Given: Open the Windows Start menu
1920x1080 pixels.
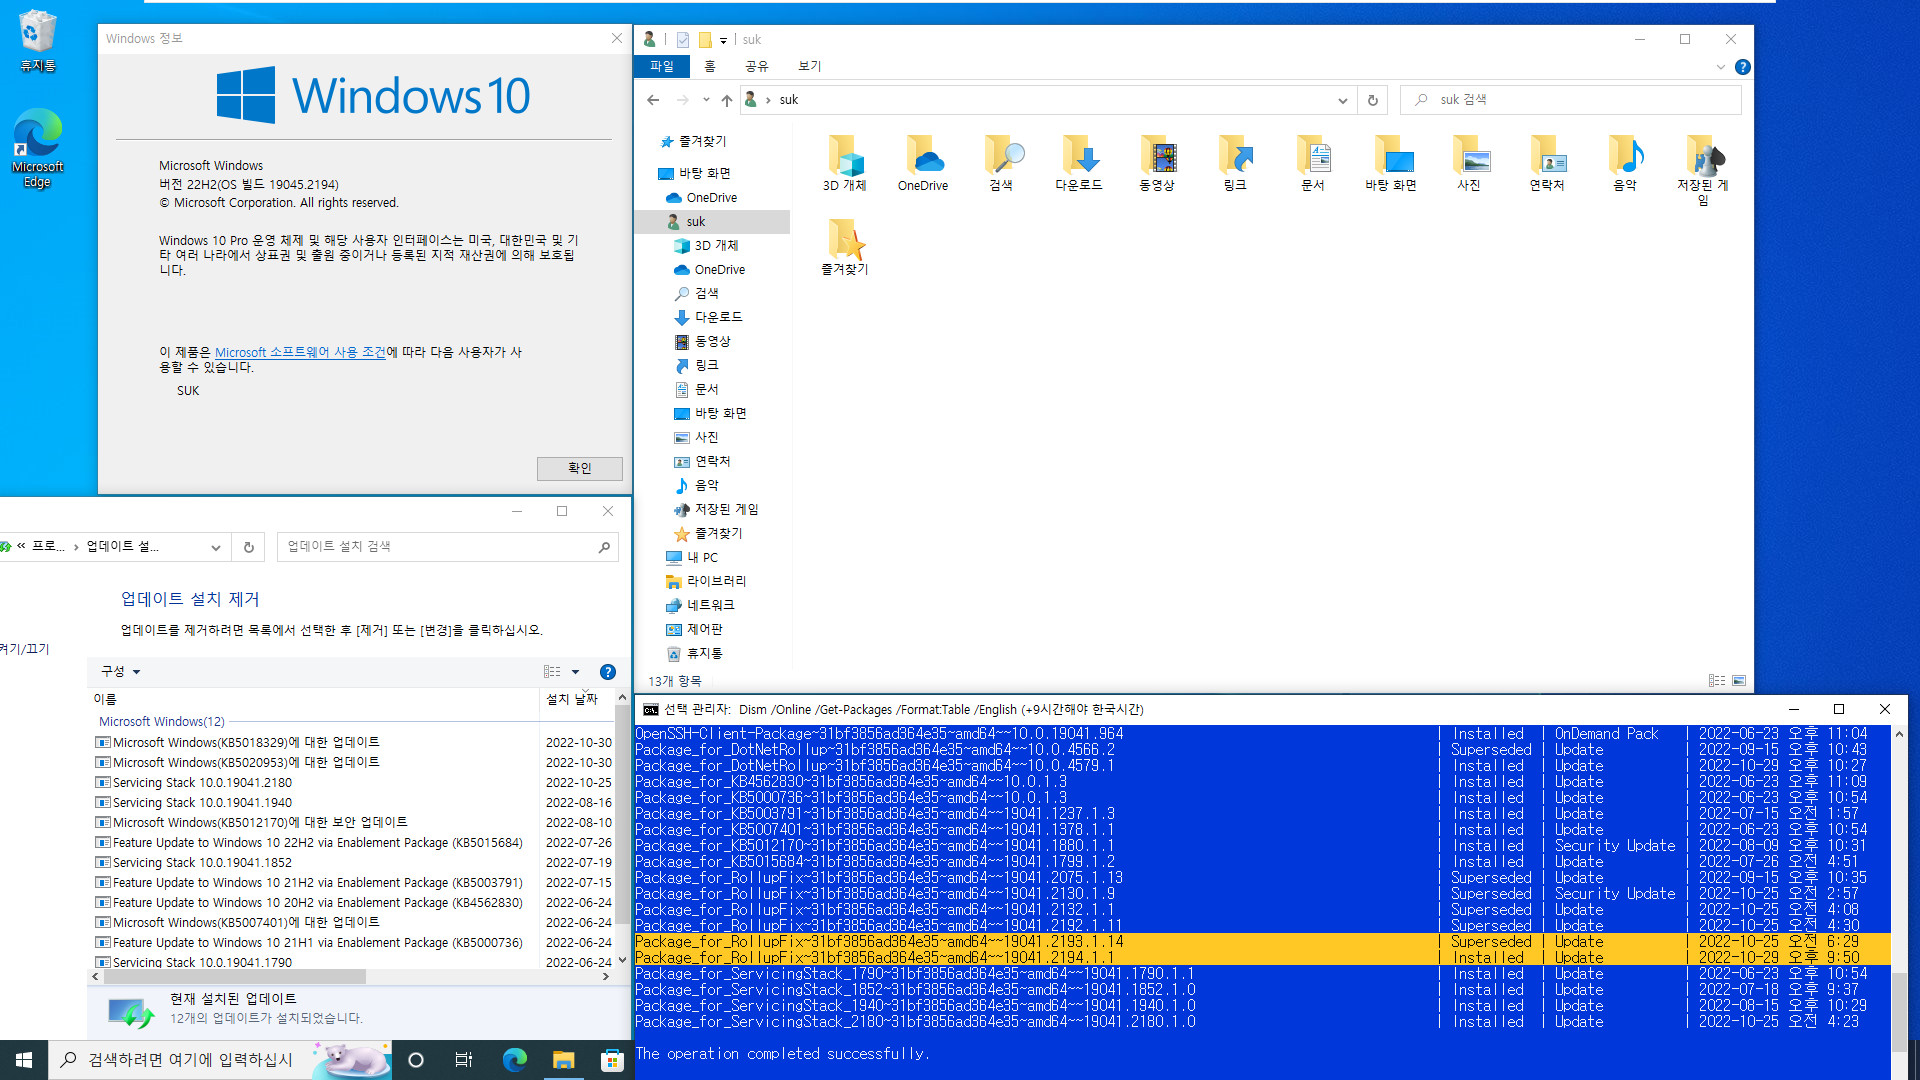Looking at the screenshot, I should click(24, 1060).
